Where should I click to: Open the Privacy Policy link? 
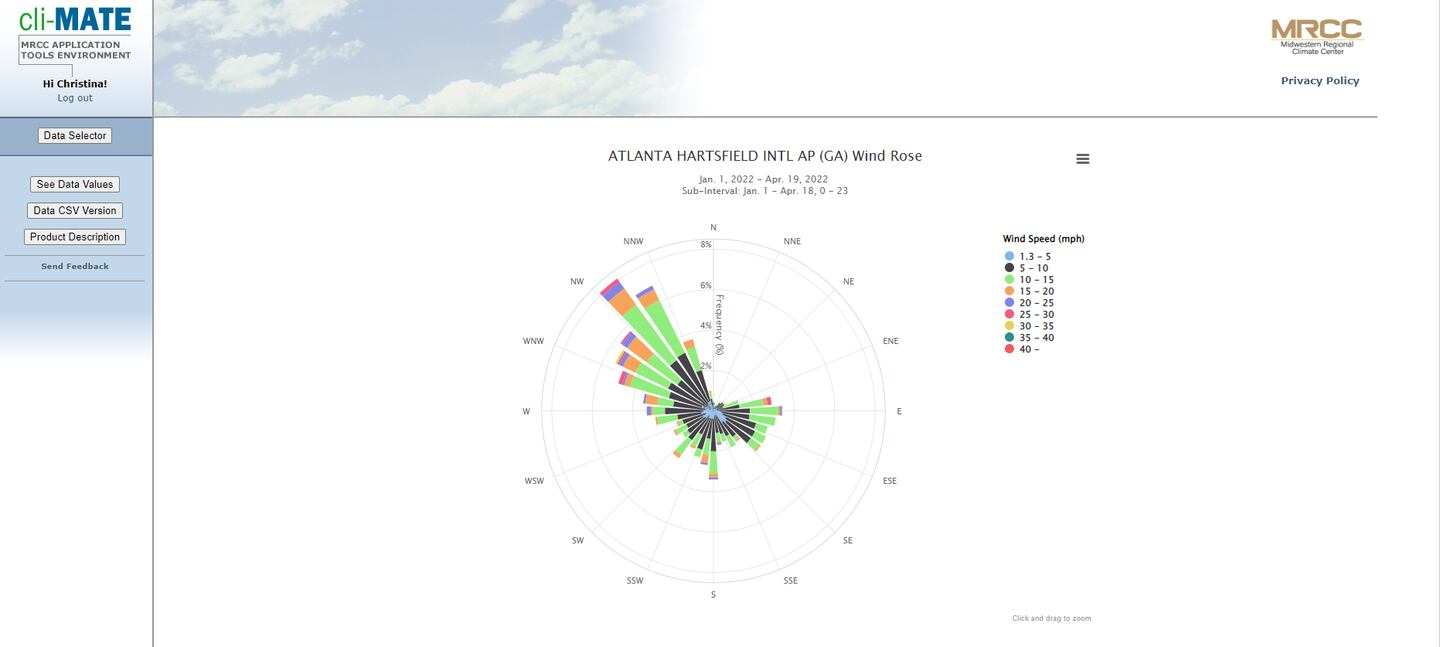point(1320,81)
